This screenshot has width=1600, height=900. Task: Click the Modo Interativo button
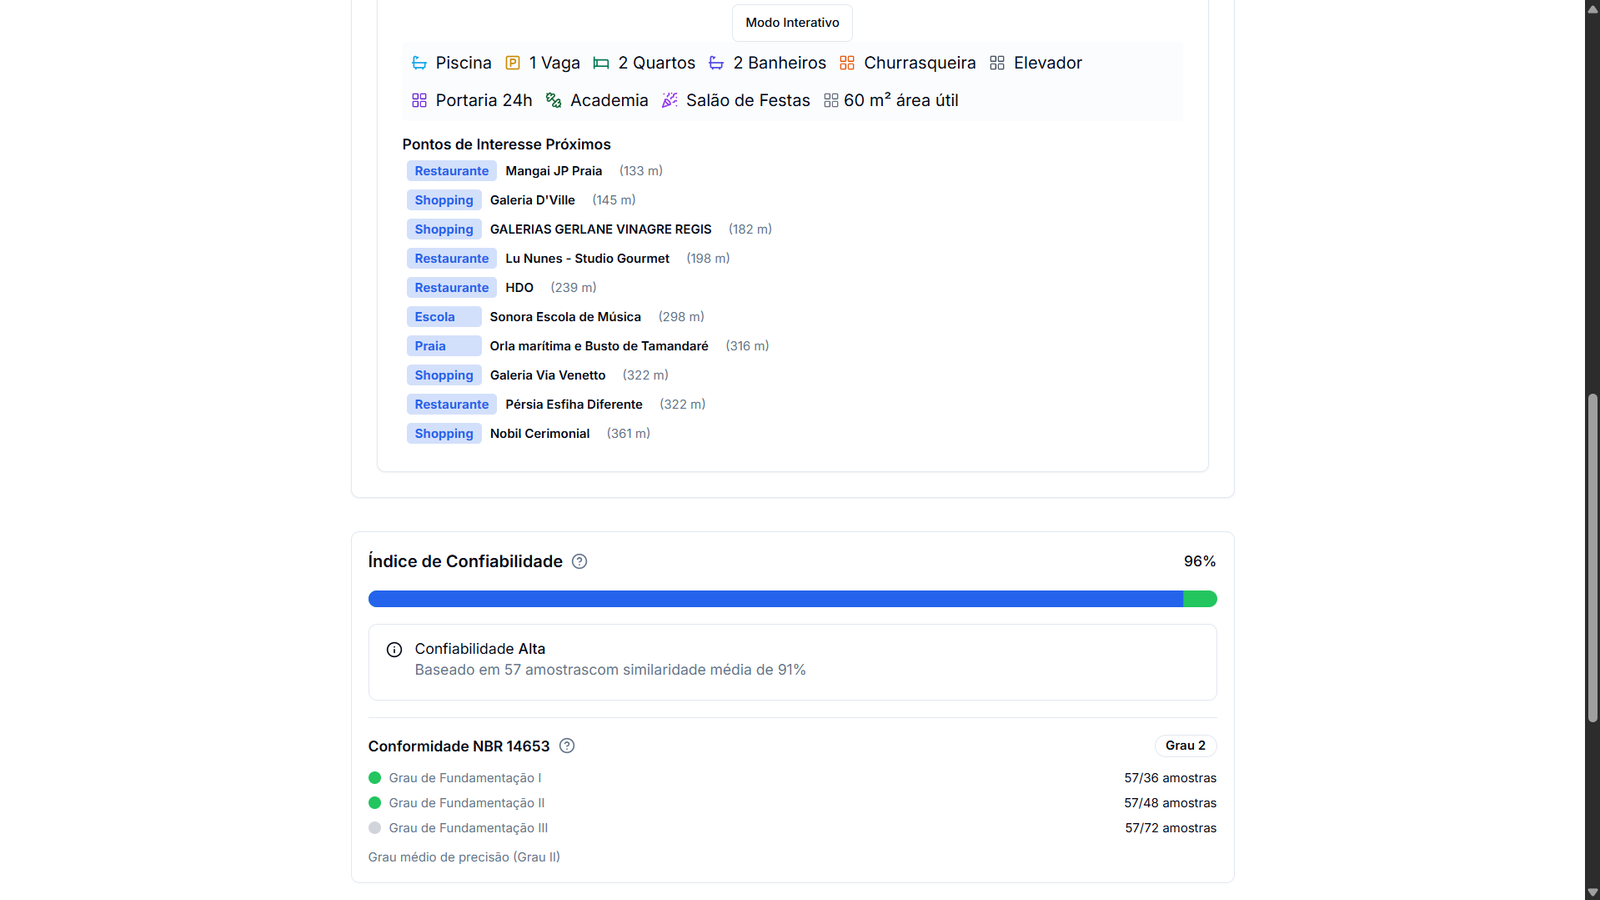pos(792,22)
